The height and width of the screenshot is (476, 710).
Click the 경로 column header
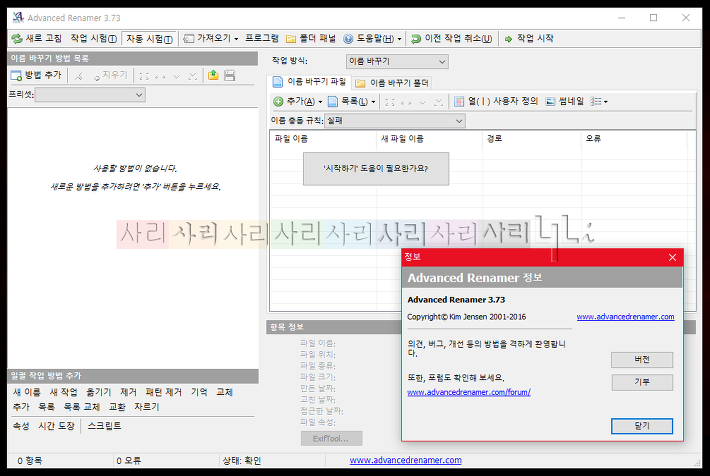coord(532,139)
